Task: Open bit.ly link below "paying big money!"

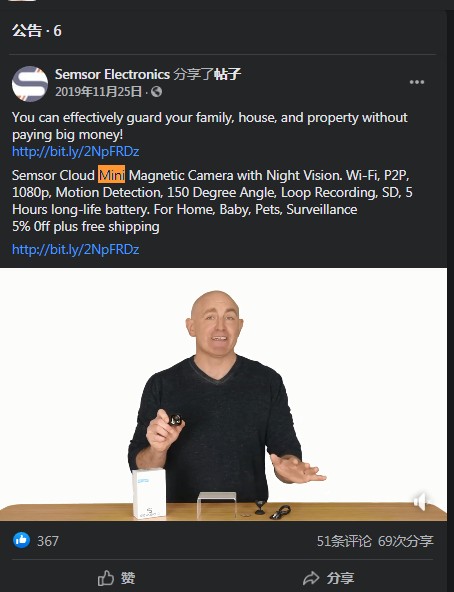Action: 76,151
